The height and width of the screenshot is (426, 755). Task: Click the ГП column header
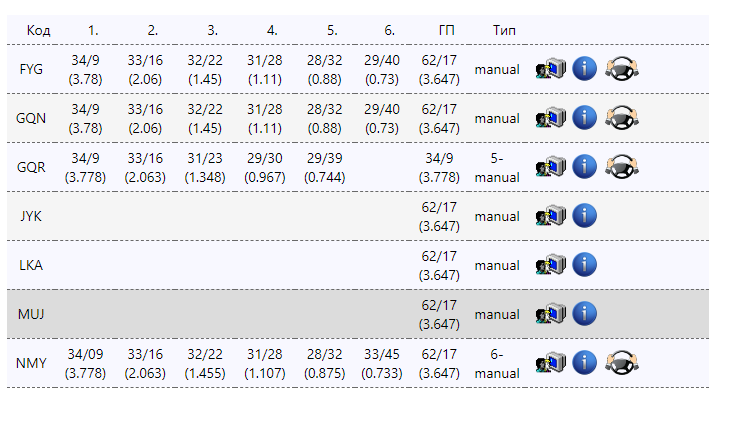(446, 30)
